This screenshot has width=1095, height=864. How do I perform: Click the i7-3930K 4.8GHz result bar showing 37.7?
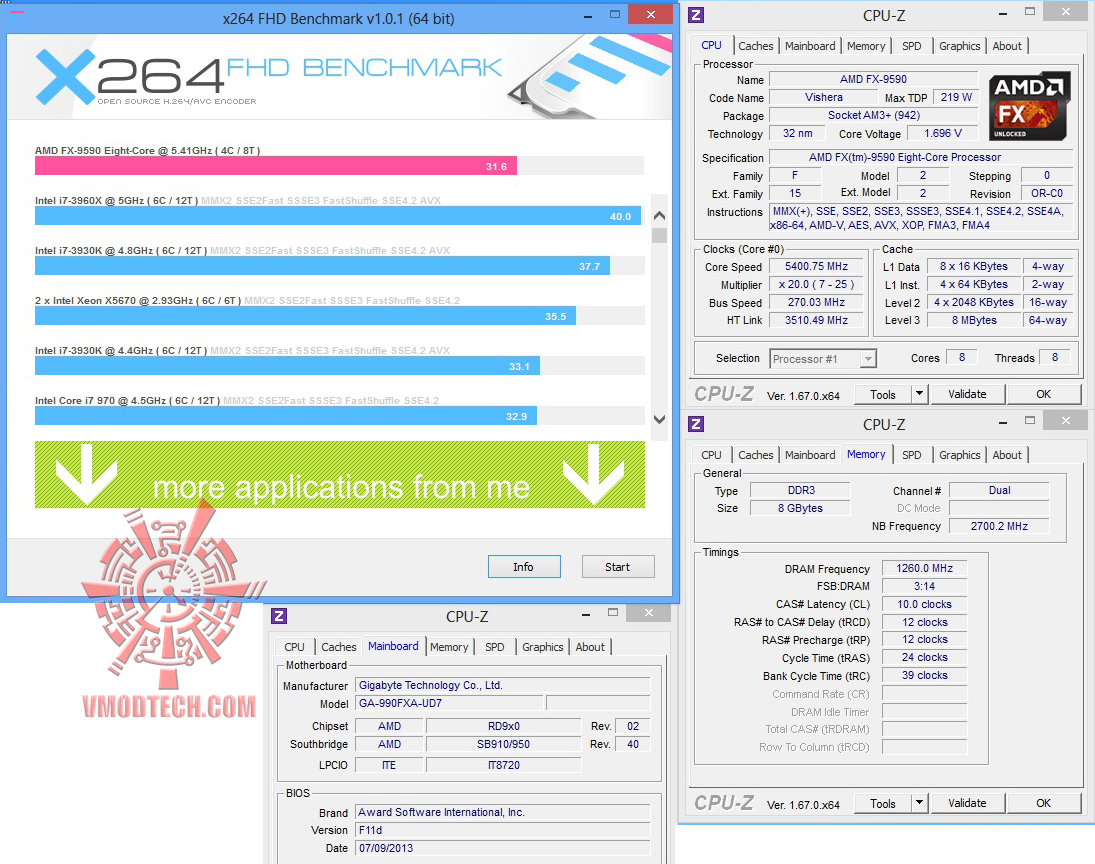tap(322, 265)
